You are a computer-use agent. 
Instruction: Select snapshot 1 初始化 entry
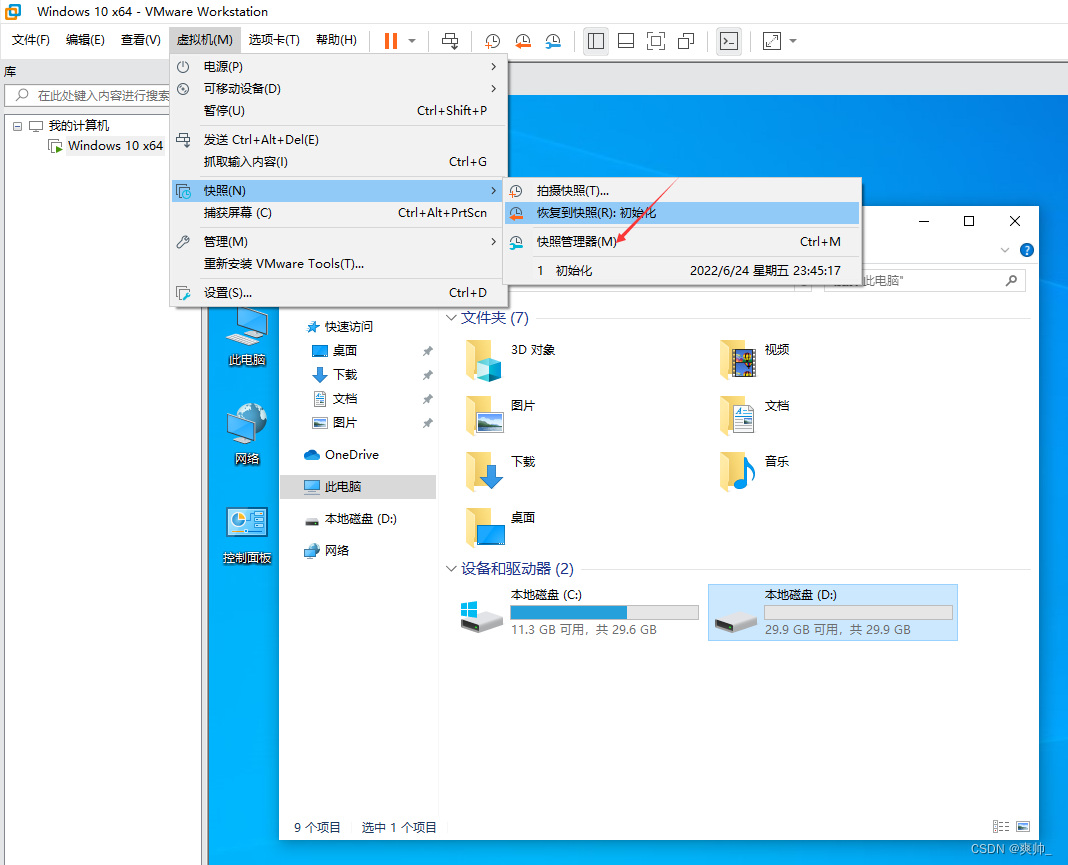point(682,271)
